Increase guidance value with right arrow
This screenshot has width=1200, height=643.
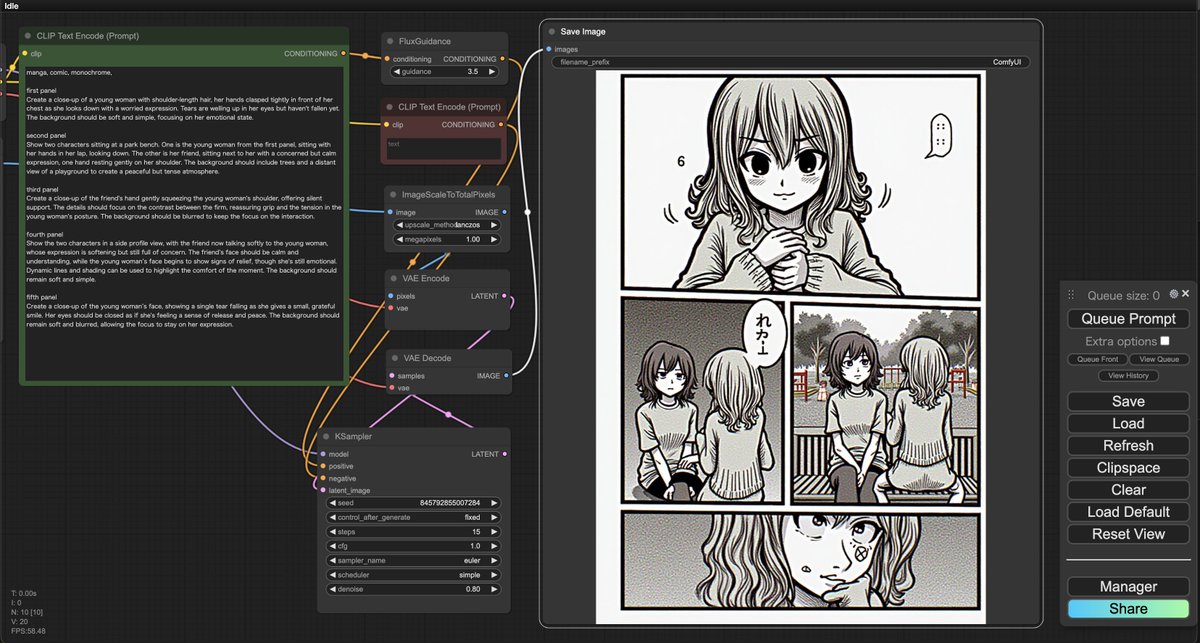click(493, 72)
